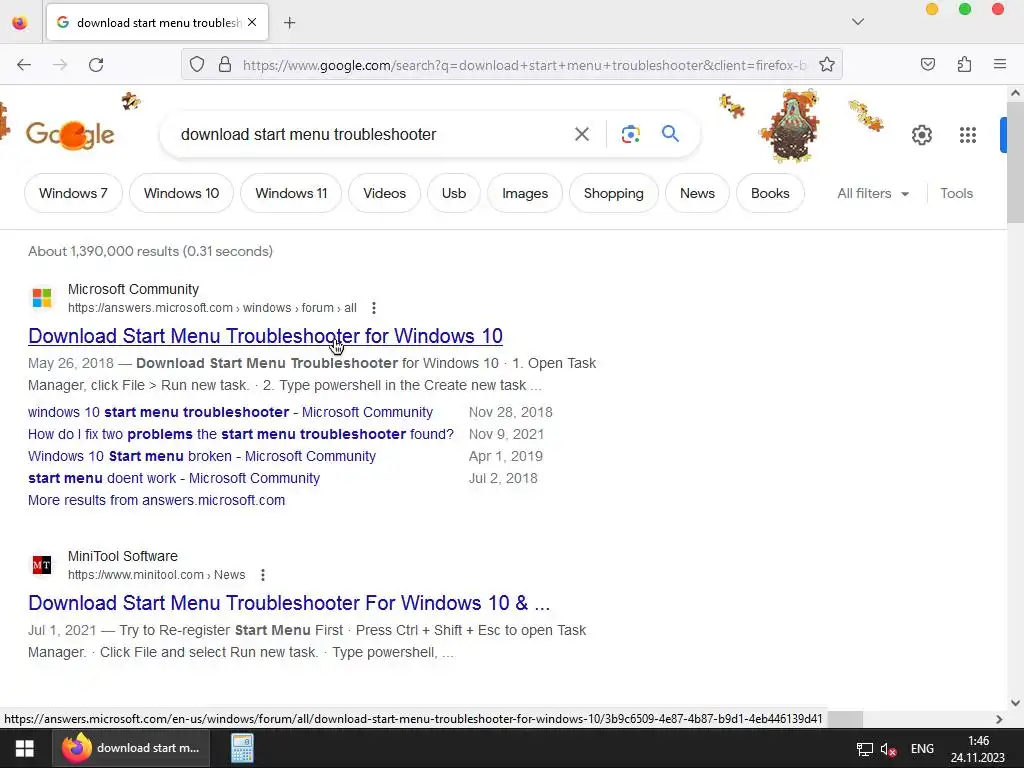Open 'How do I fix two problems' sublink
Image resolution: width=1024 pixels, height=768 pixels.
point(240,434)
